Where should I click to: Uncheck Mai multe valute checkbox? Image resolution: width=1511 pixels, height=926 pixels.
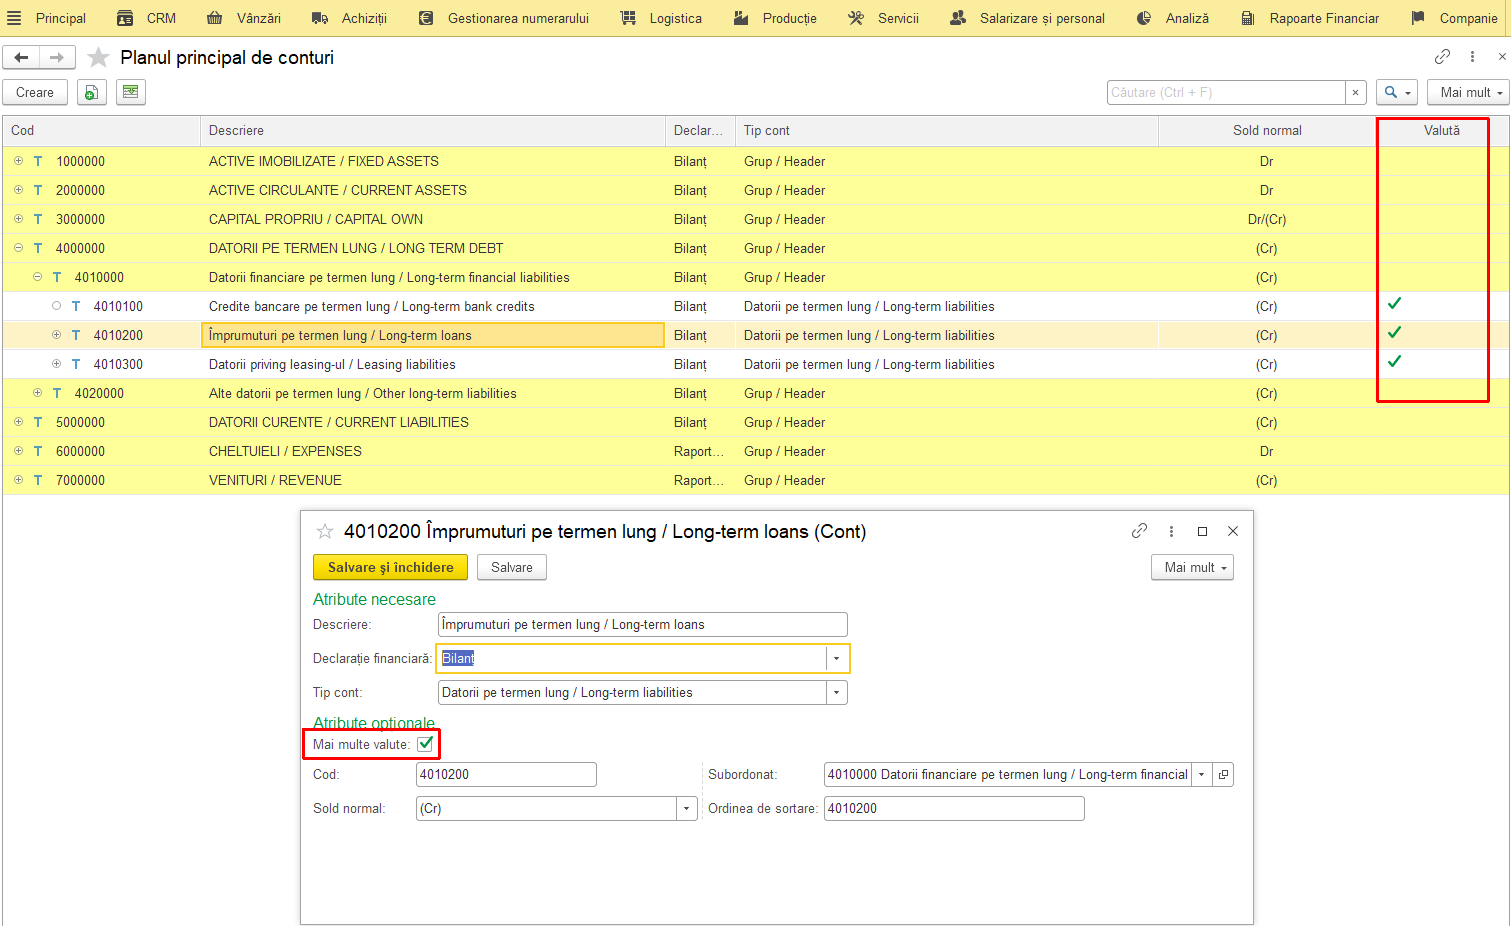[425, 744]
